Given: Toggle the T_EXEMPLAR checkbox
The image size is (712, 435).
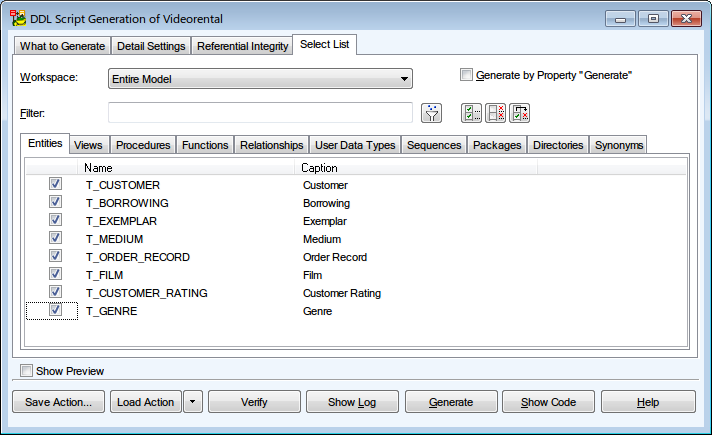Looking at the screenshot, I should pyautogui.click(x=55, y=220).
